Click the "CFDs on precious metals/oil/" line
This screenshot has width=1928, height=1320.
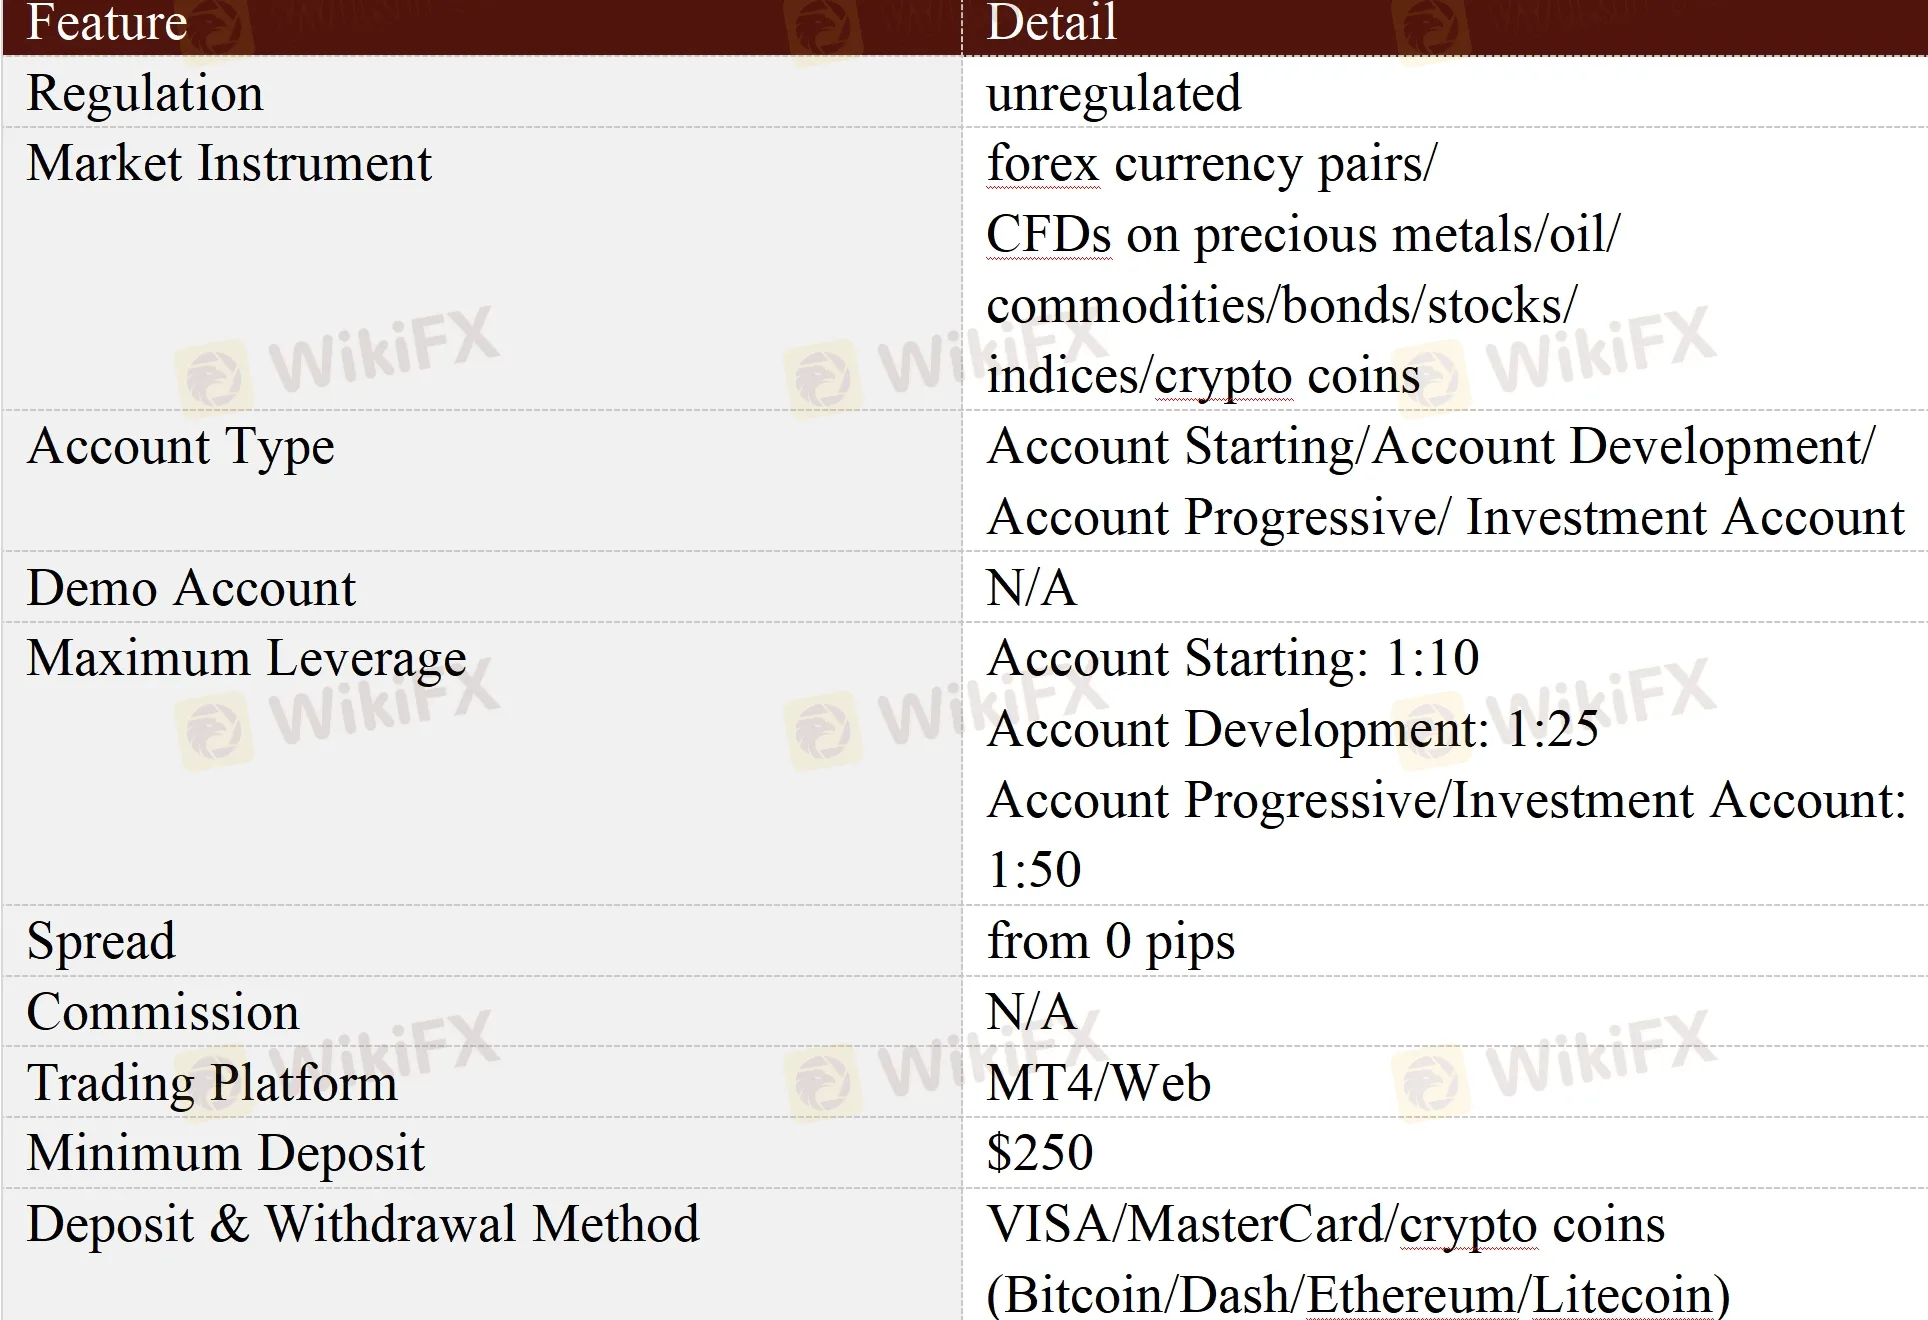[x=1302, y=235]
